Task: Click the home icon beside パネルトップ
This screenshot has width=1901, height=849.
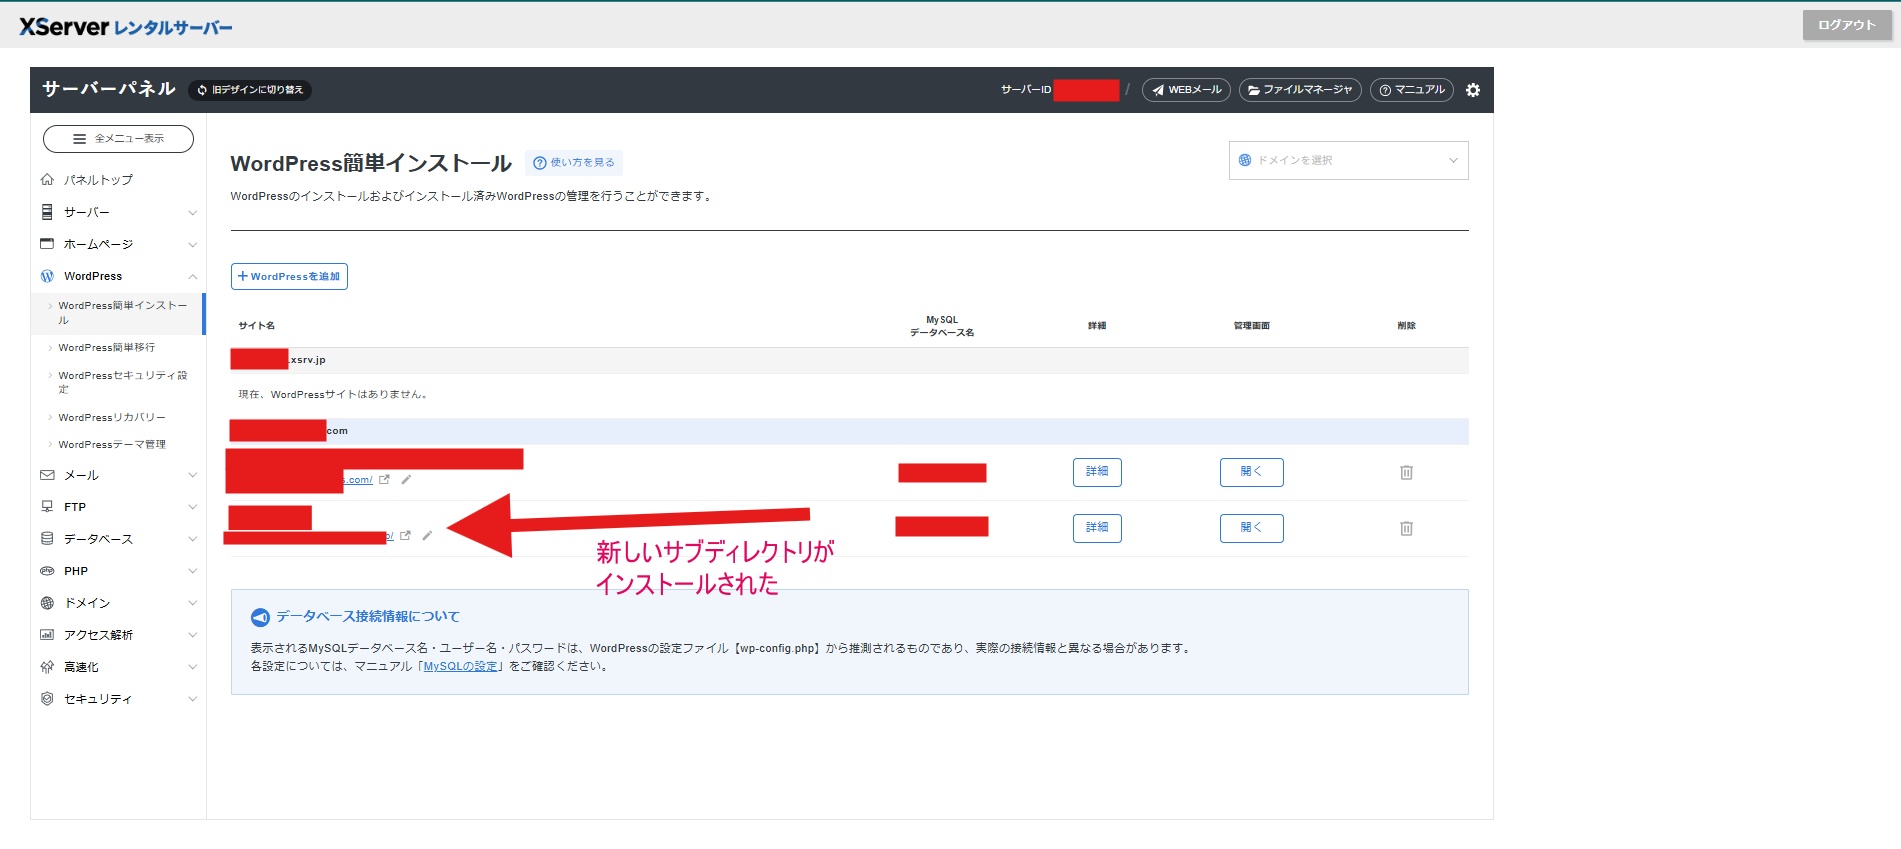Action: coord(47,180)
